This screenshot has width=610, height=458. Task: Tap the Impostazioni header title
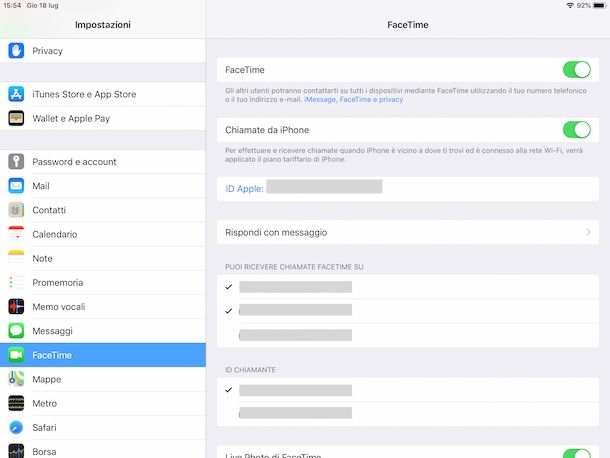click(103, 25)
